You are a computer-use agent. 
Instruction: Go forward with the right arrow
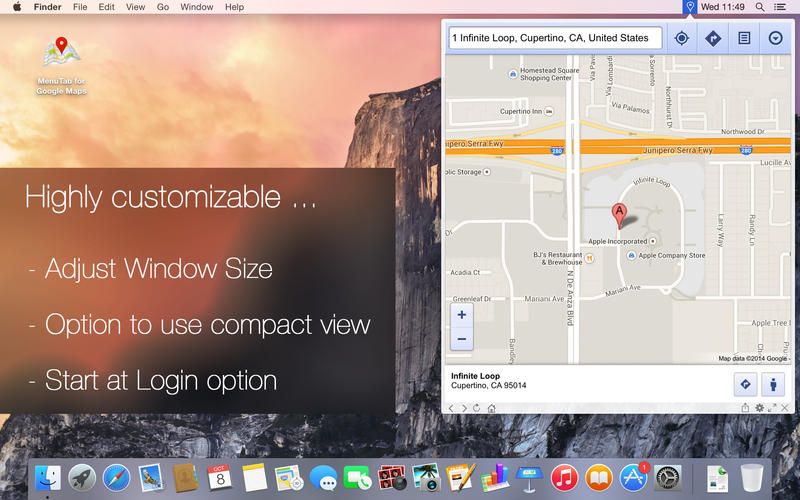pos(464,408)
